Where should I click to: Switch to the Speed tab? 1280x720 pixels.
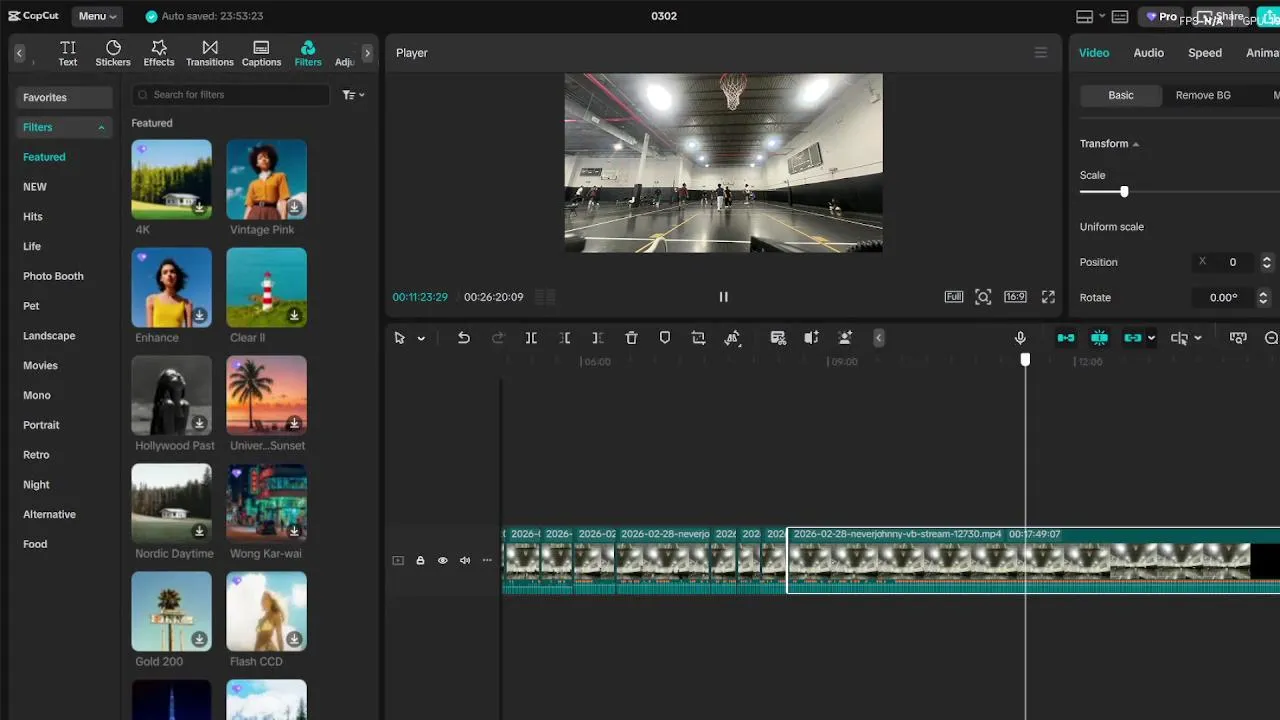(x=1205, y=53)
